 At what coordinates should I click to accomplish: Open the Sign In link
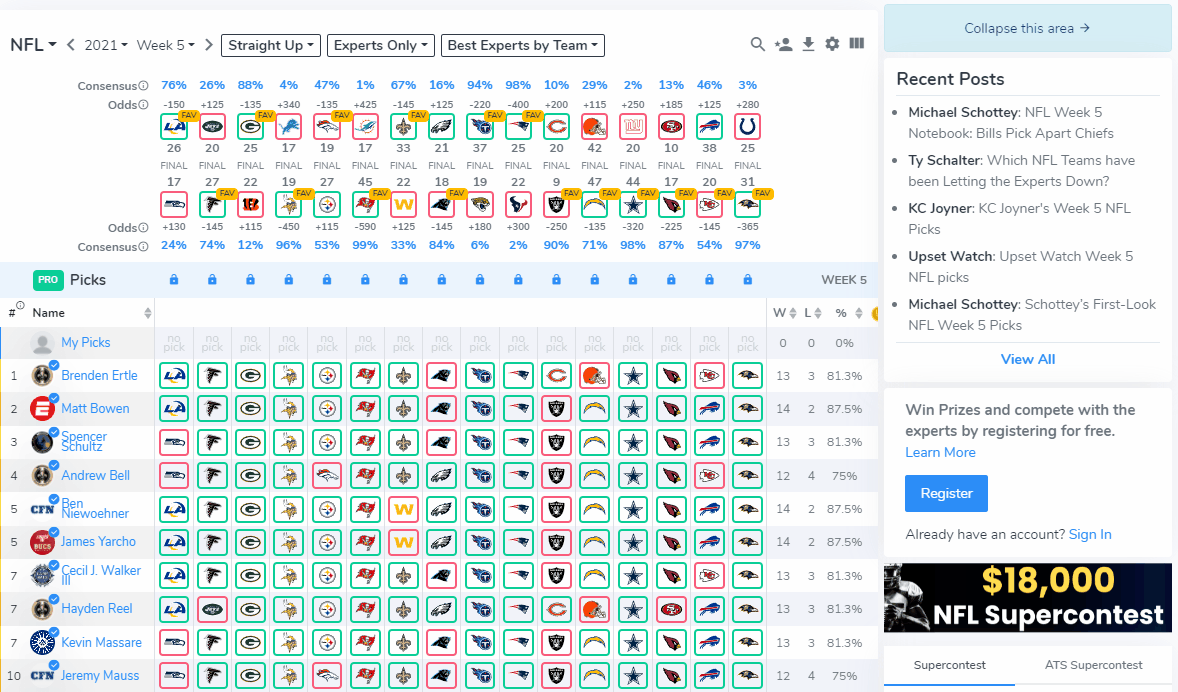click(x=1090, y=534)
